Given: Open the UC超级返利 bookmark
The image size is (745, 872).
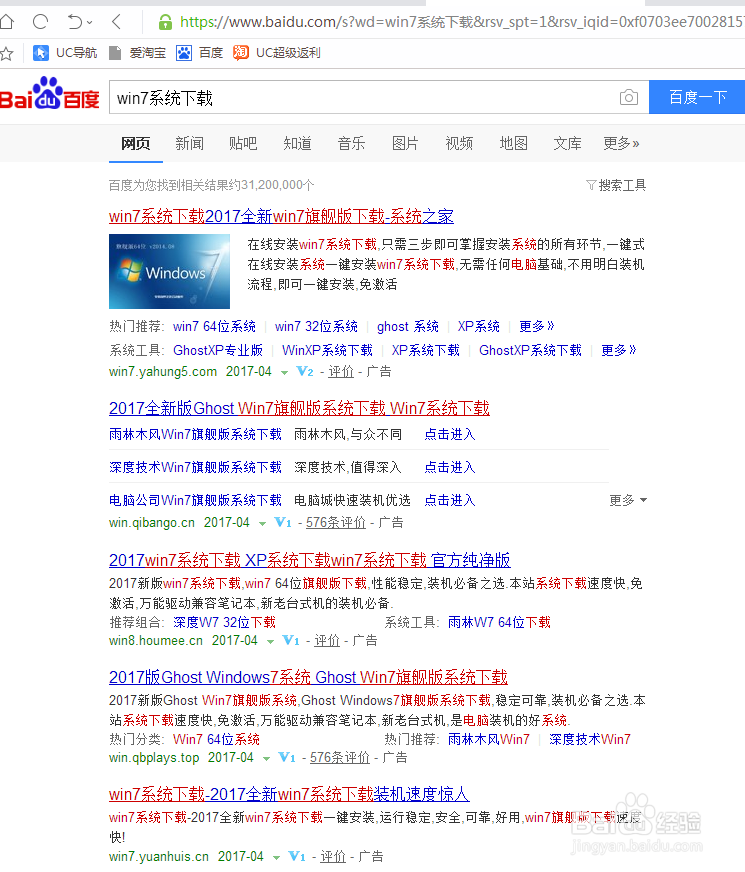Looking at the screenshot, I should (x=277, y=53).
